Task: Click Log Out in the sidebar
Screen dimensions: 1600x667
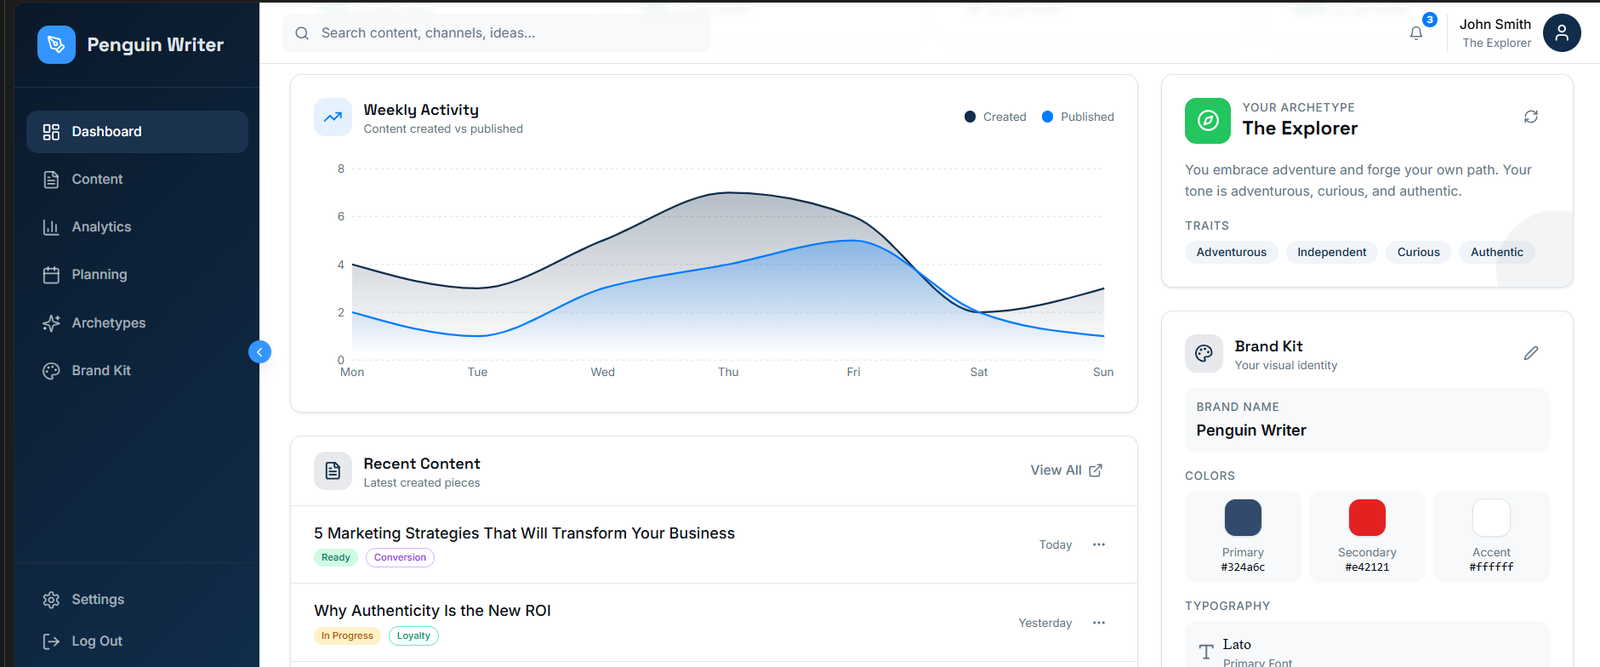Action: 96,641
